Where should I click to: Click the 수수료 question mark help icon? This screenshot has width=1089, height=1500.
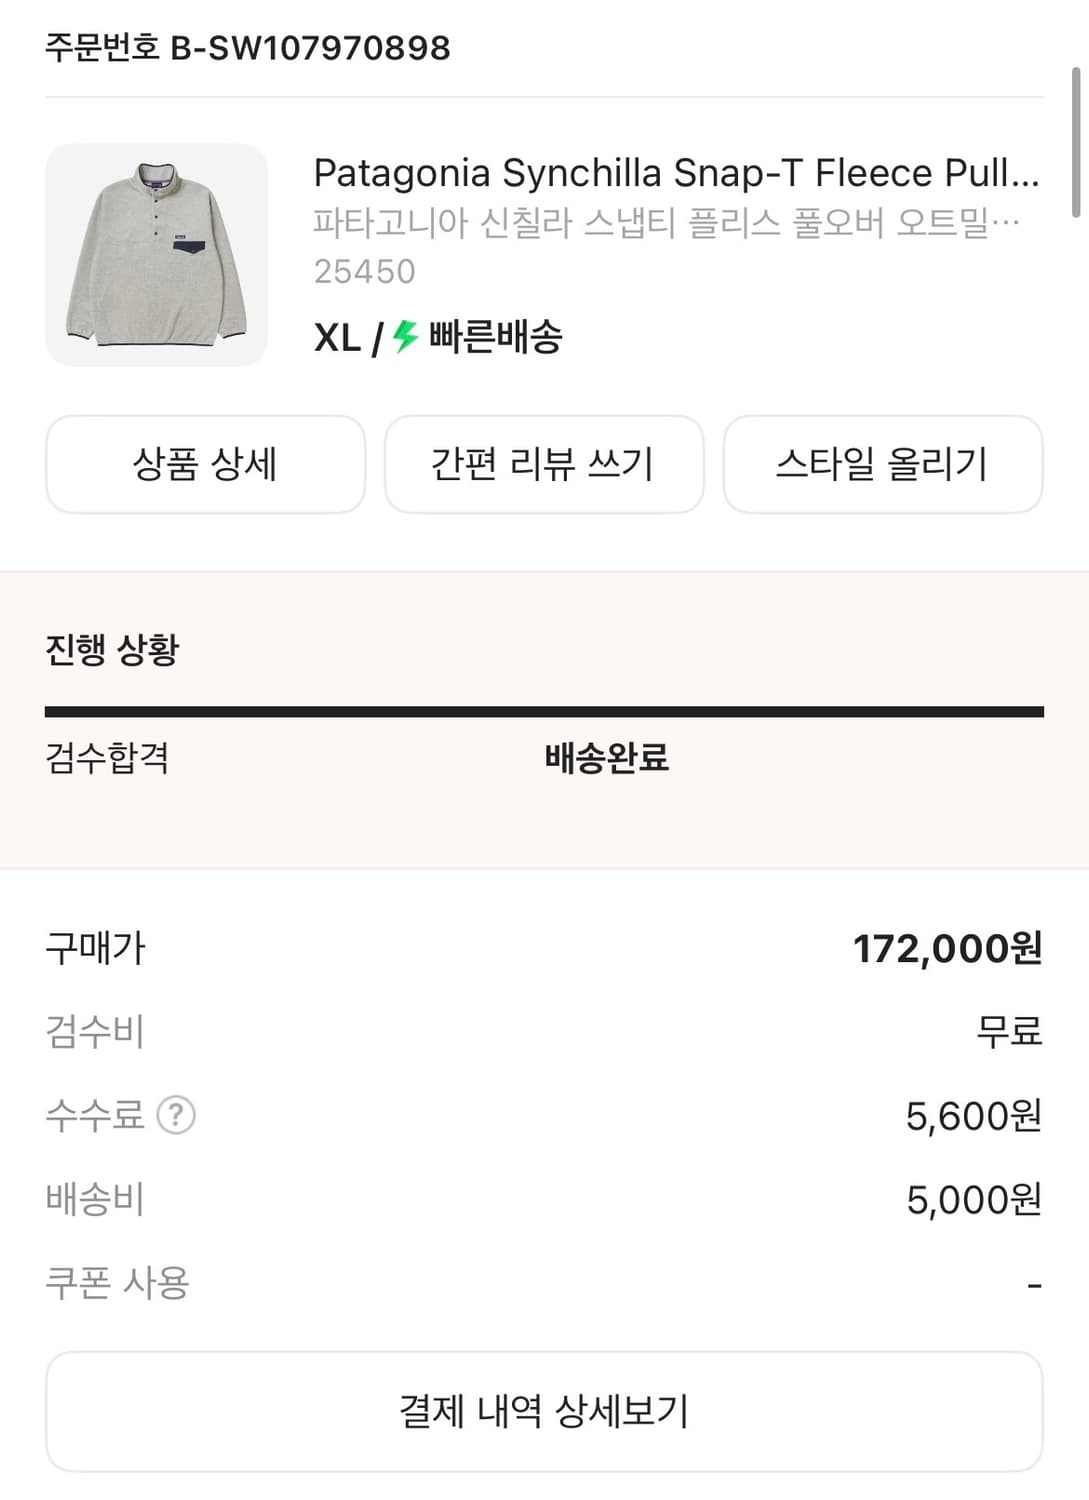tap(177, 1114)
